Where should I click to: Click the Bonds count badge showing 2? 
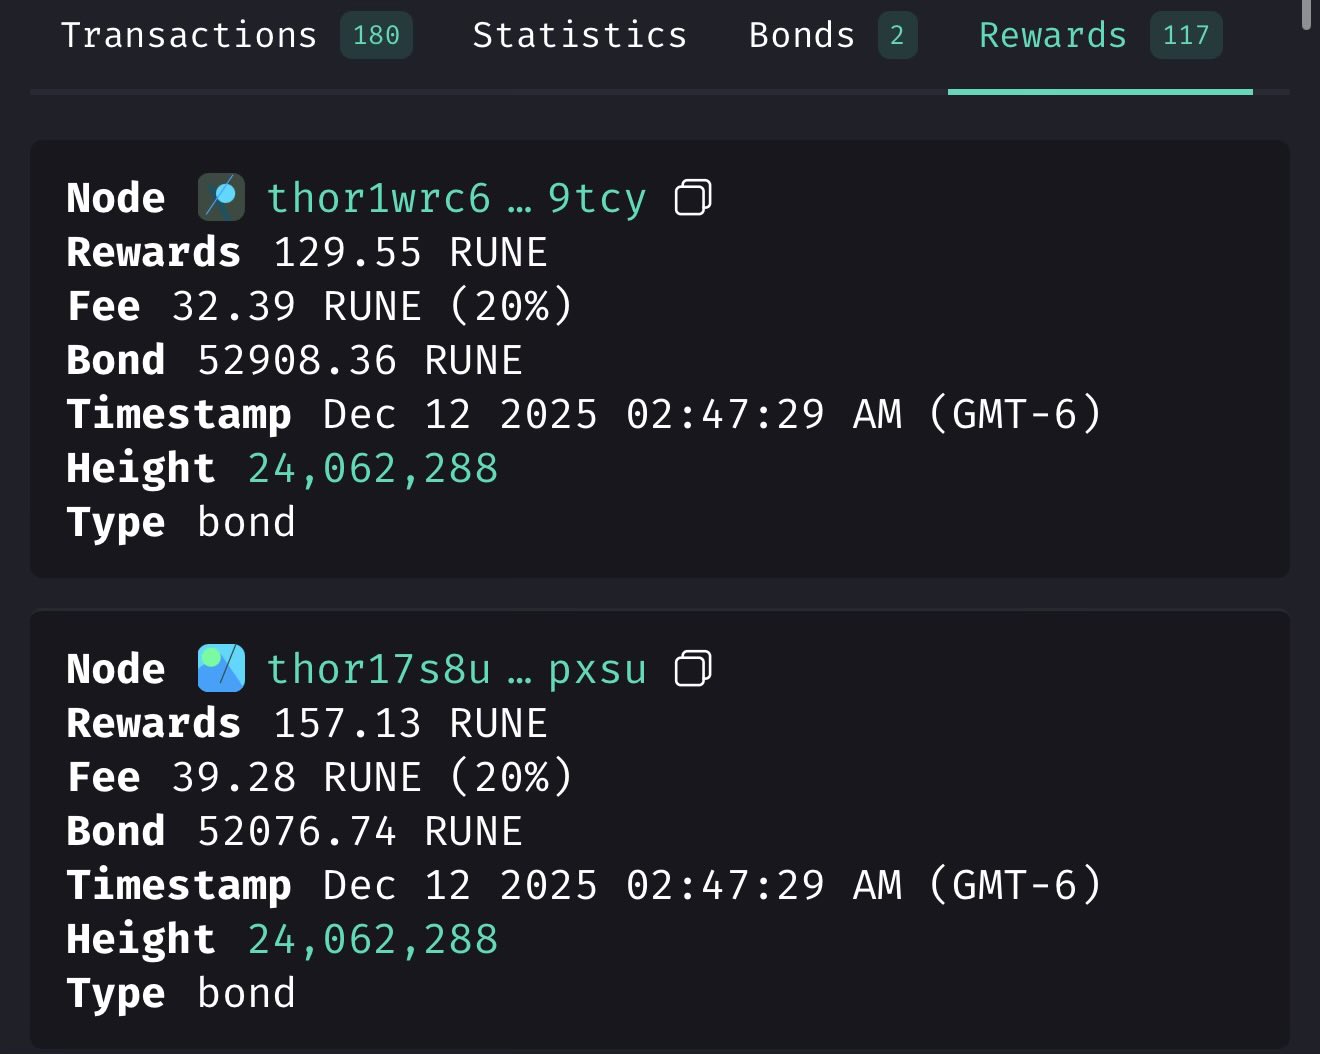pos(897,35)
